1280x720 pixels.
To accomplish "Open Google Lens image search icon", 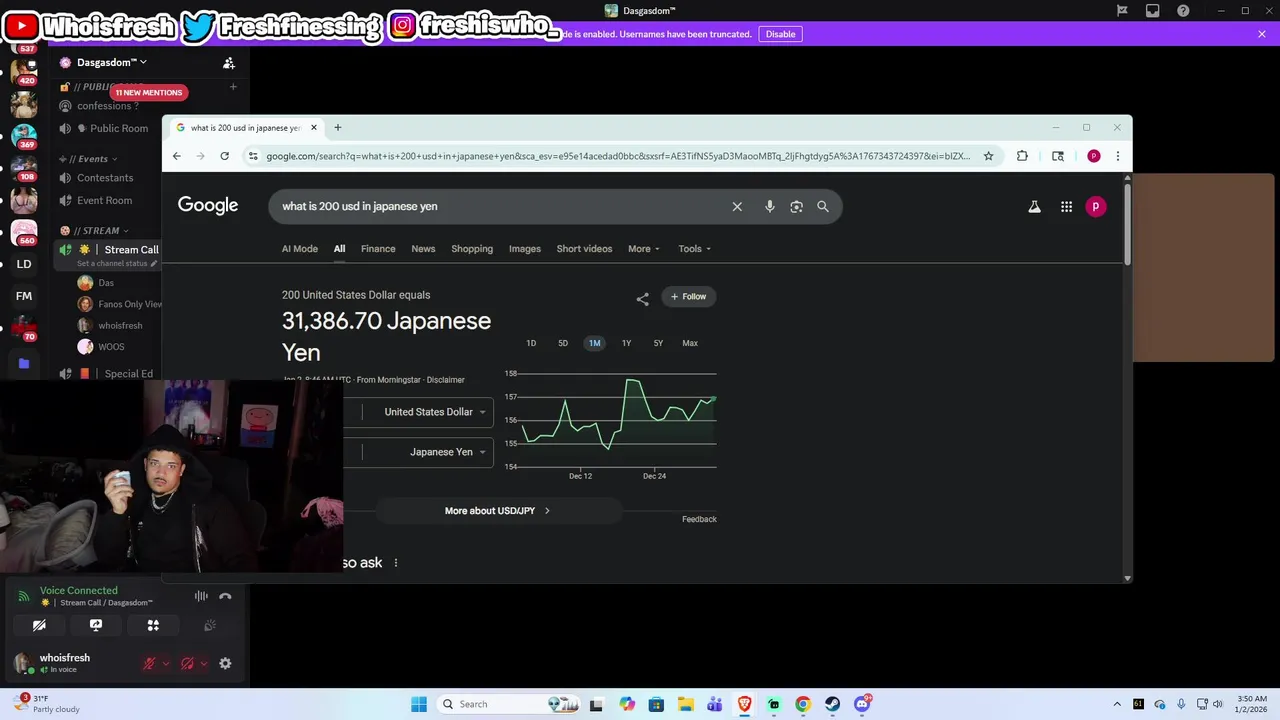I will (x=796, y=207).
